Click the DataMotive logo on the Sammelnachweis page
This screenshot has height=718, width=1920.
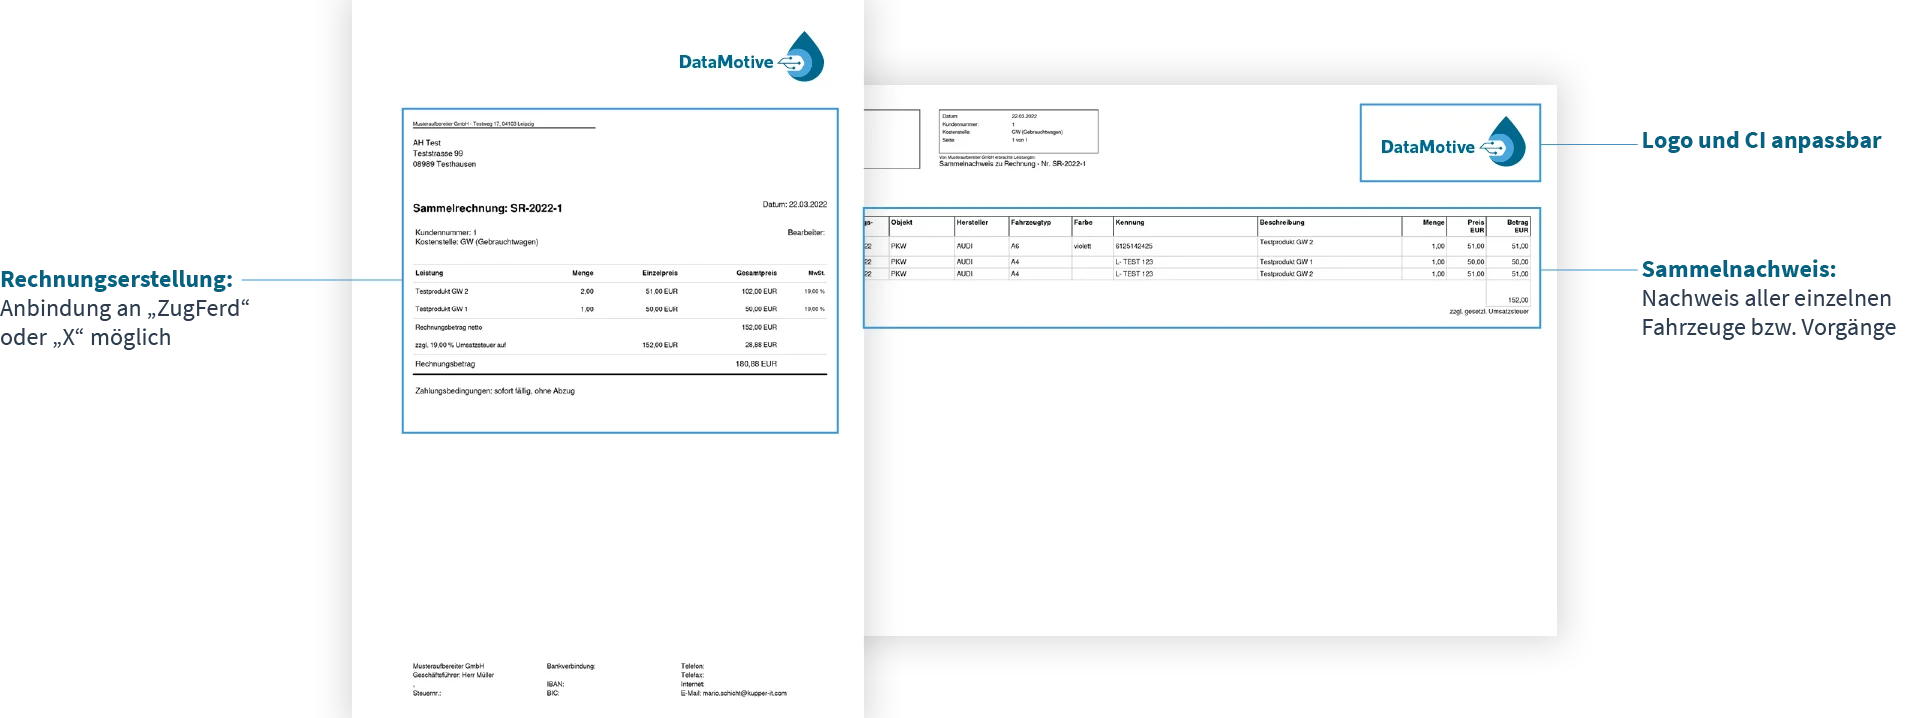pyautogui.click(x=1453, y=142)
